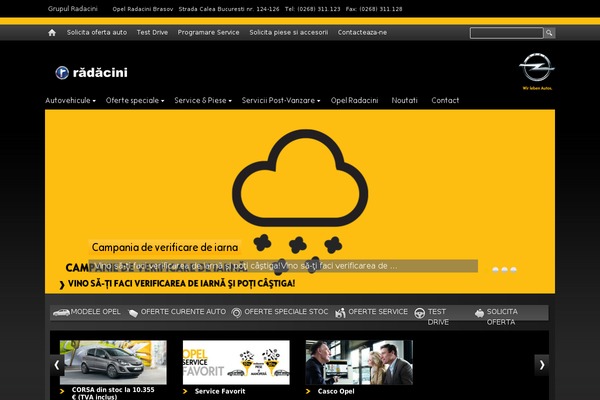Click into the search input field

click(507, 33)
